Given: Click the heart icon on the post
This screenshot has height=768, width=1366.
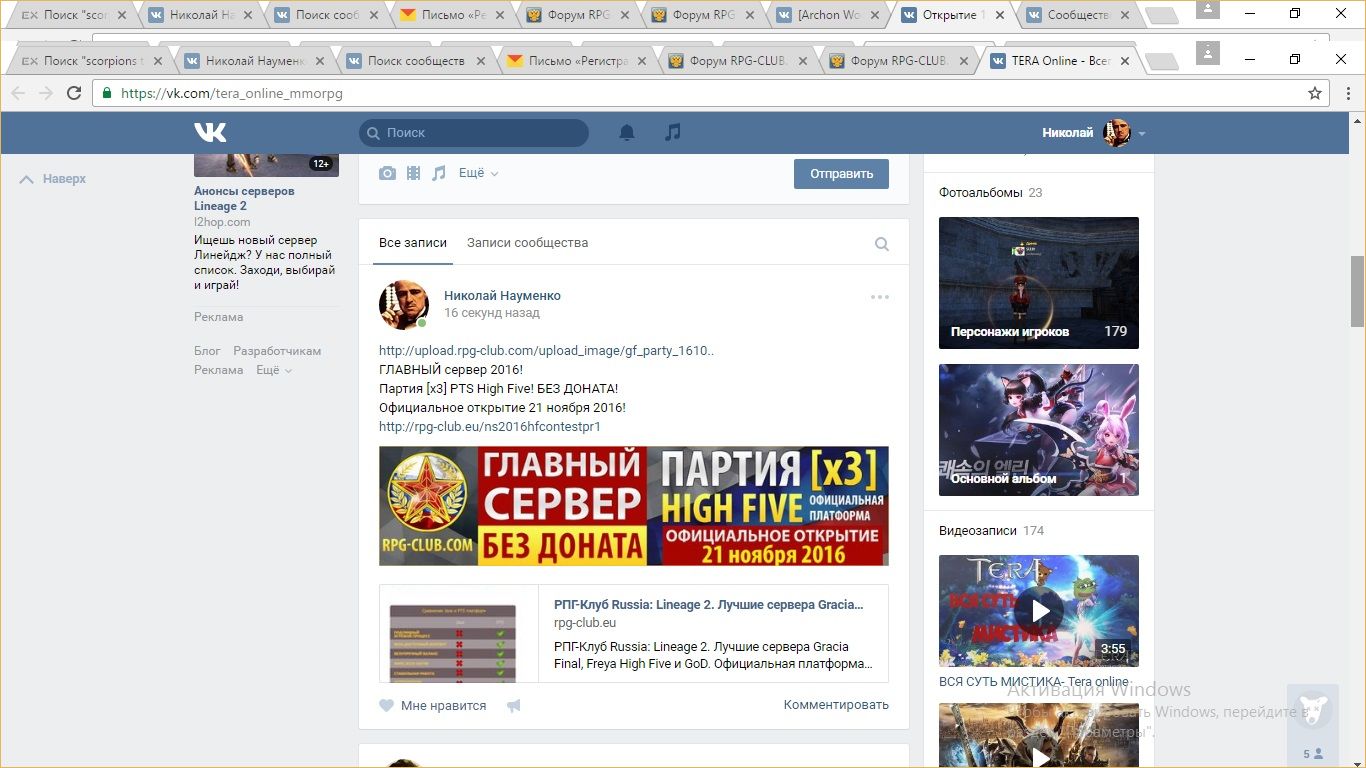Looking at the screenshot, I should coord(387,705).
